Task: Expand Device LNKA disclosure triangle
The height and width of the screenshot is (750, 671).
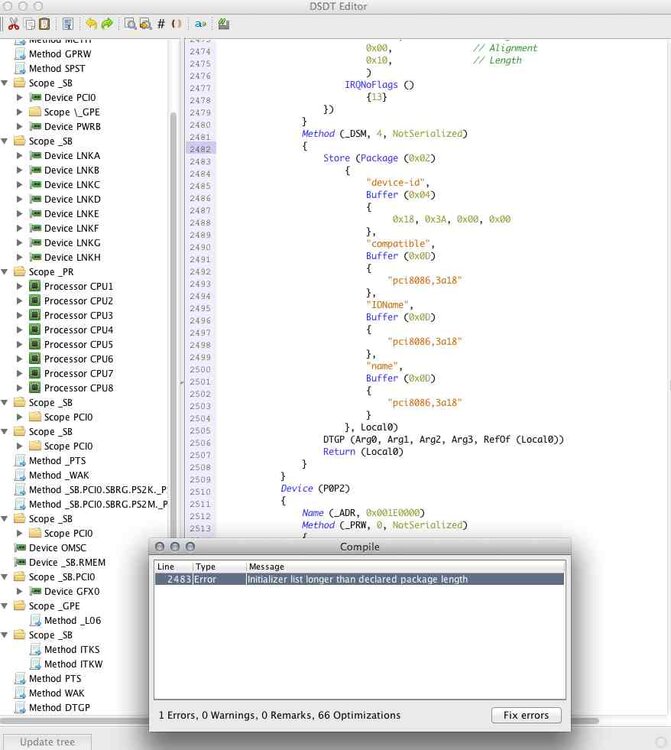Action: coord(19,156)
